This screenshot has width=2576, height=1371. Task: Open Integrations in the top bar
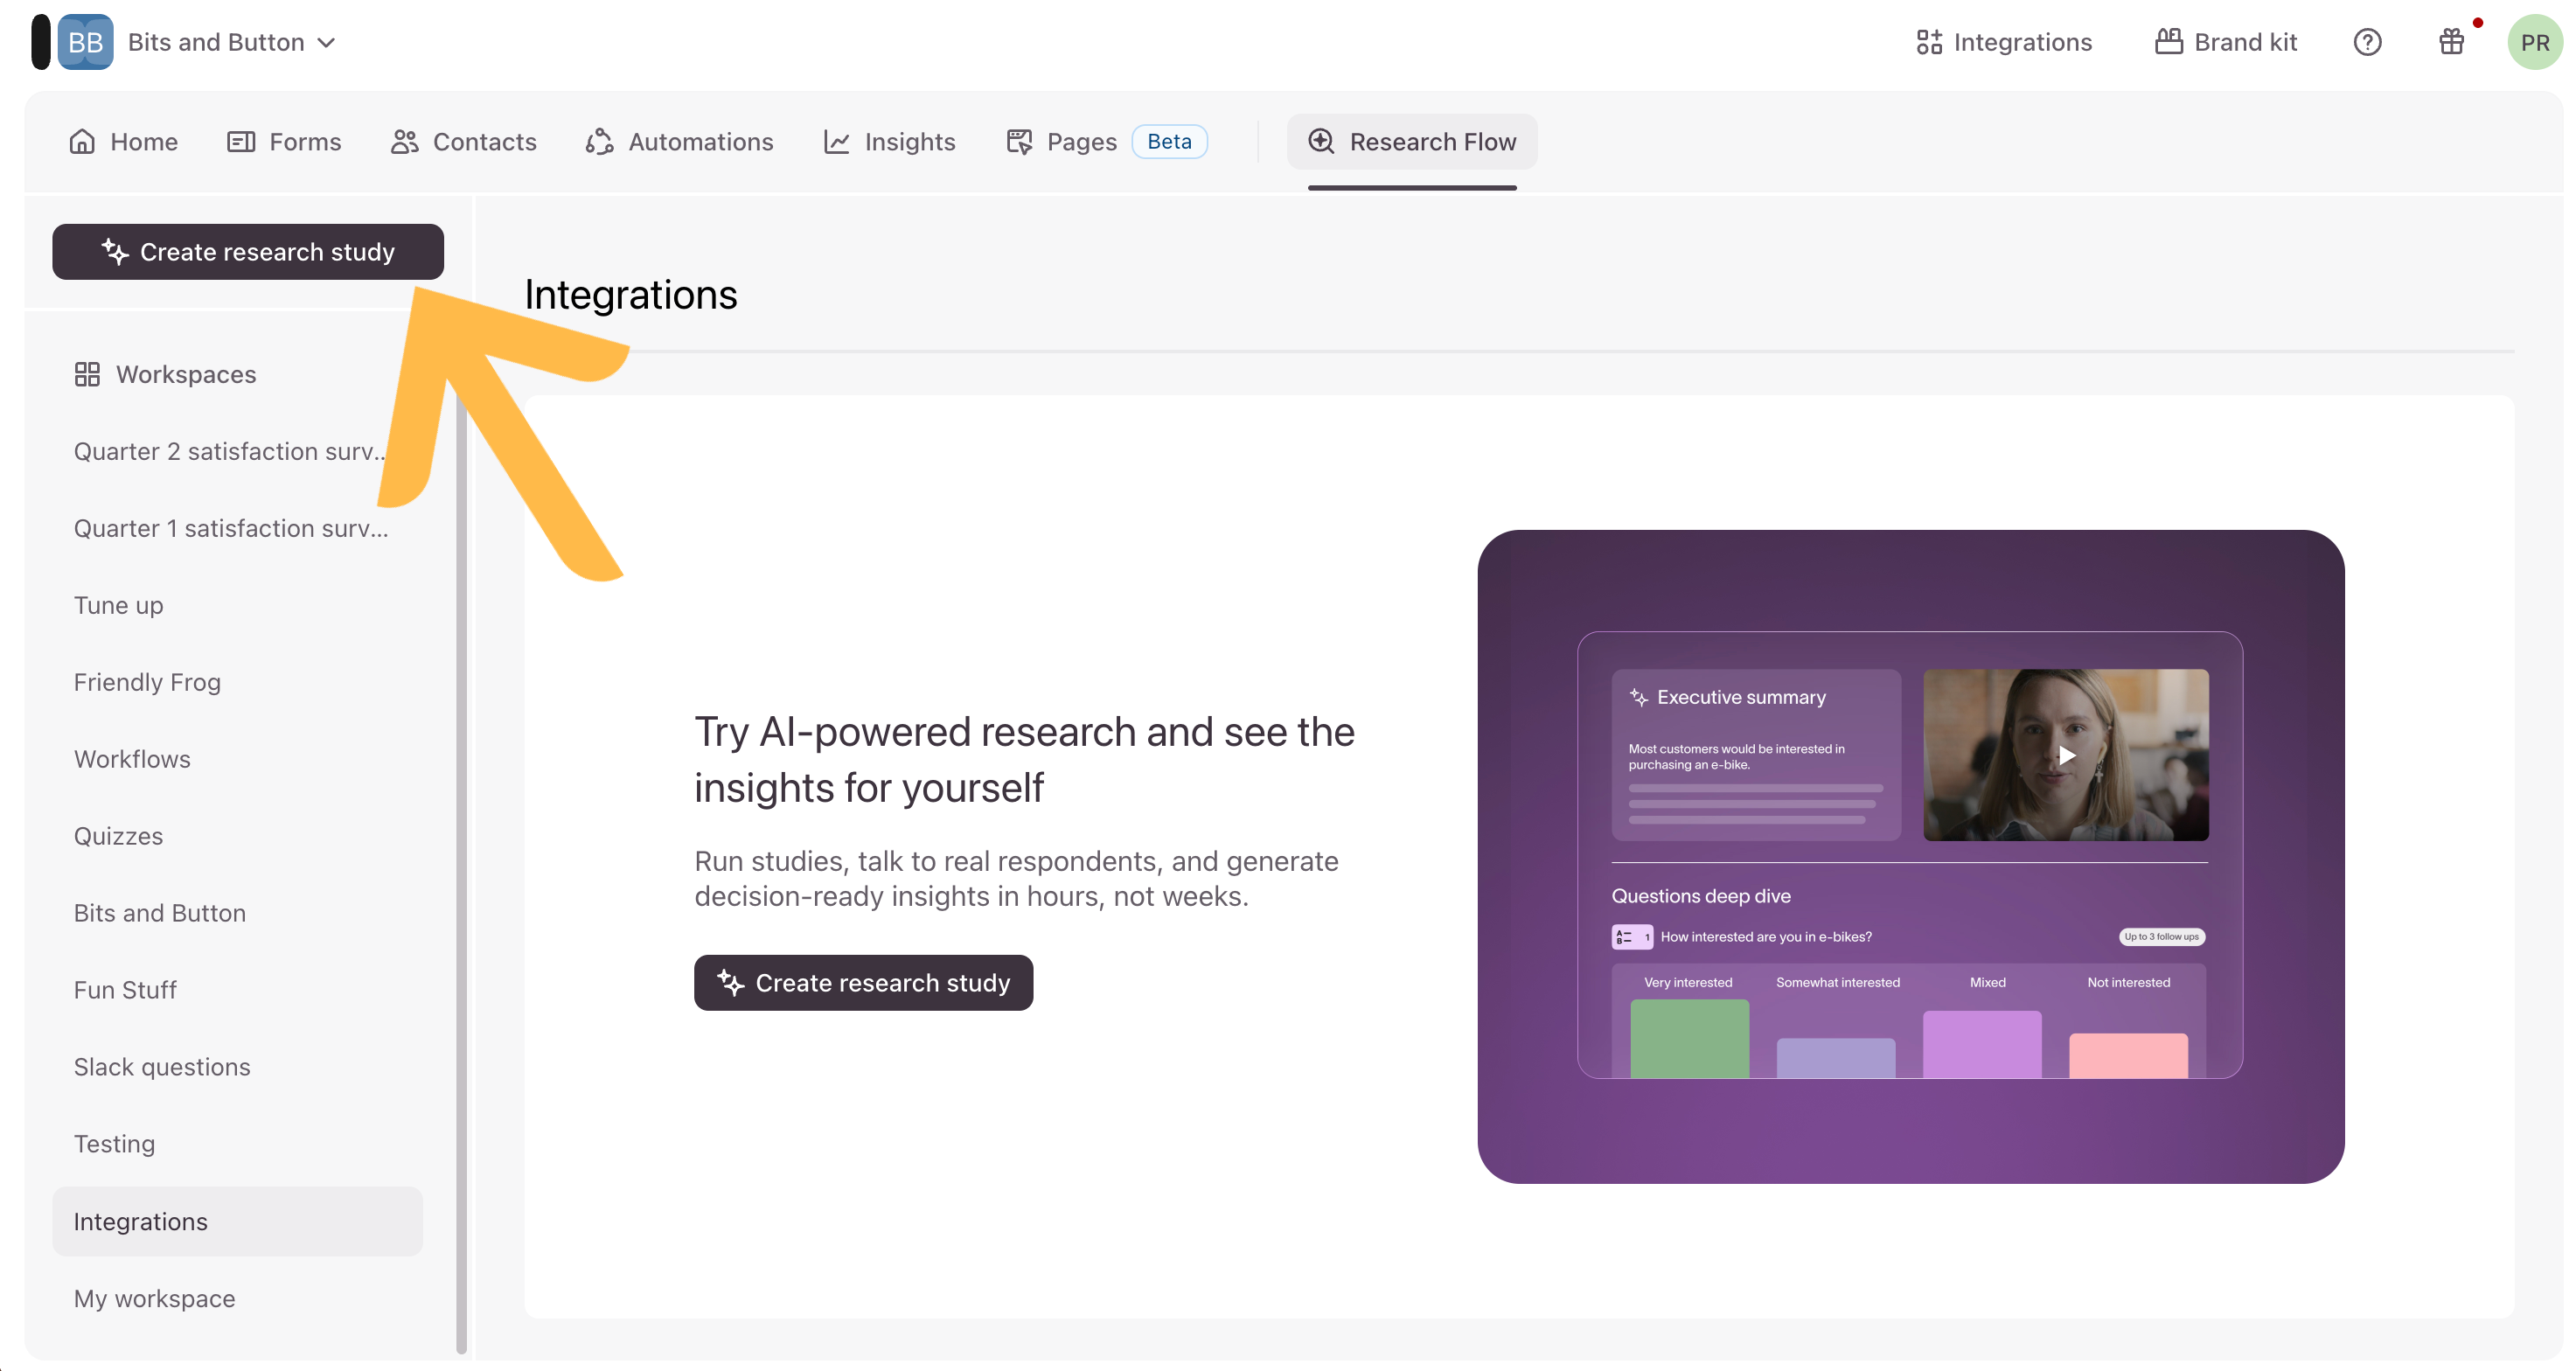point(2004,42)
